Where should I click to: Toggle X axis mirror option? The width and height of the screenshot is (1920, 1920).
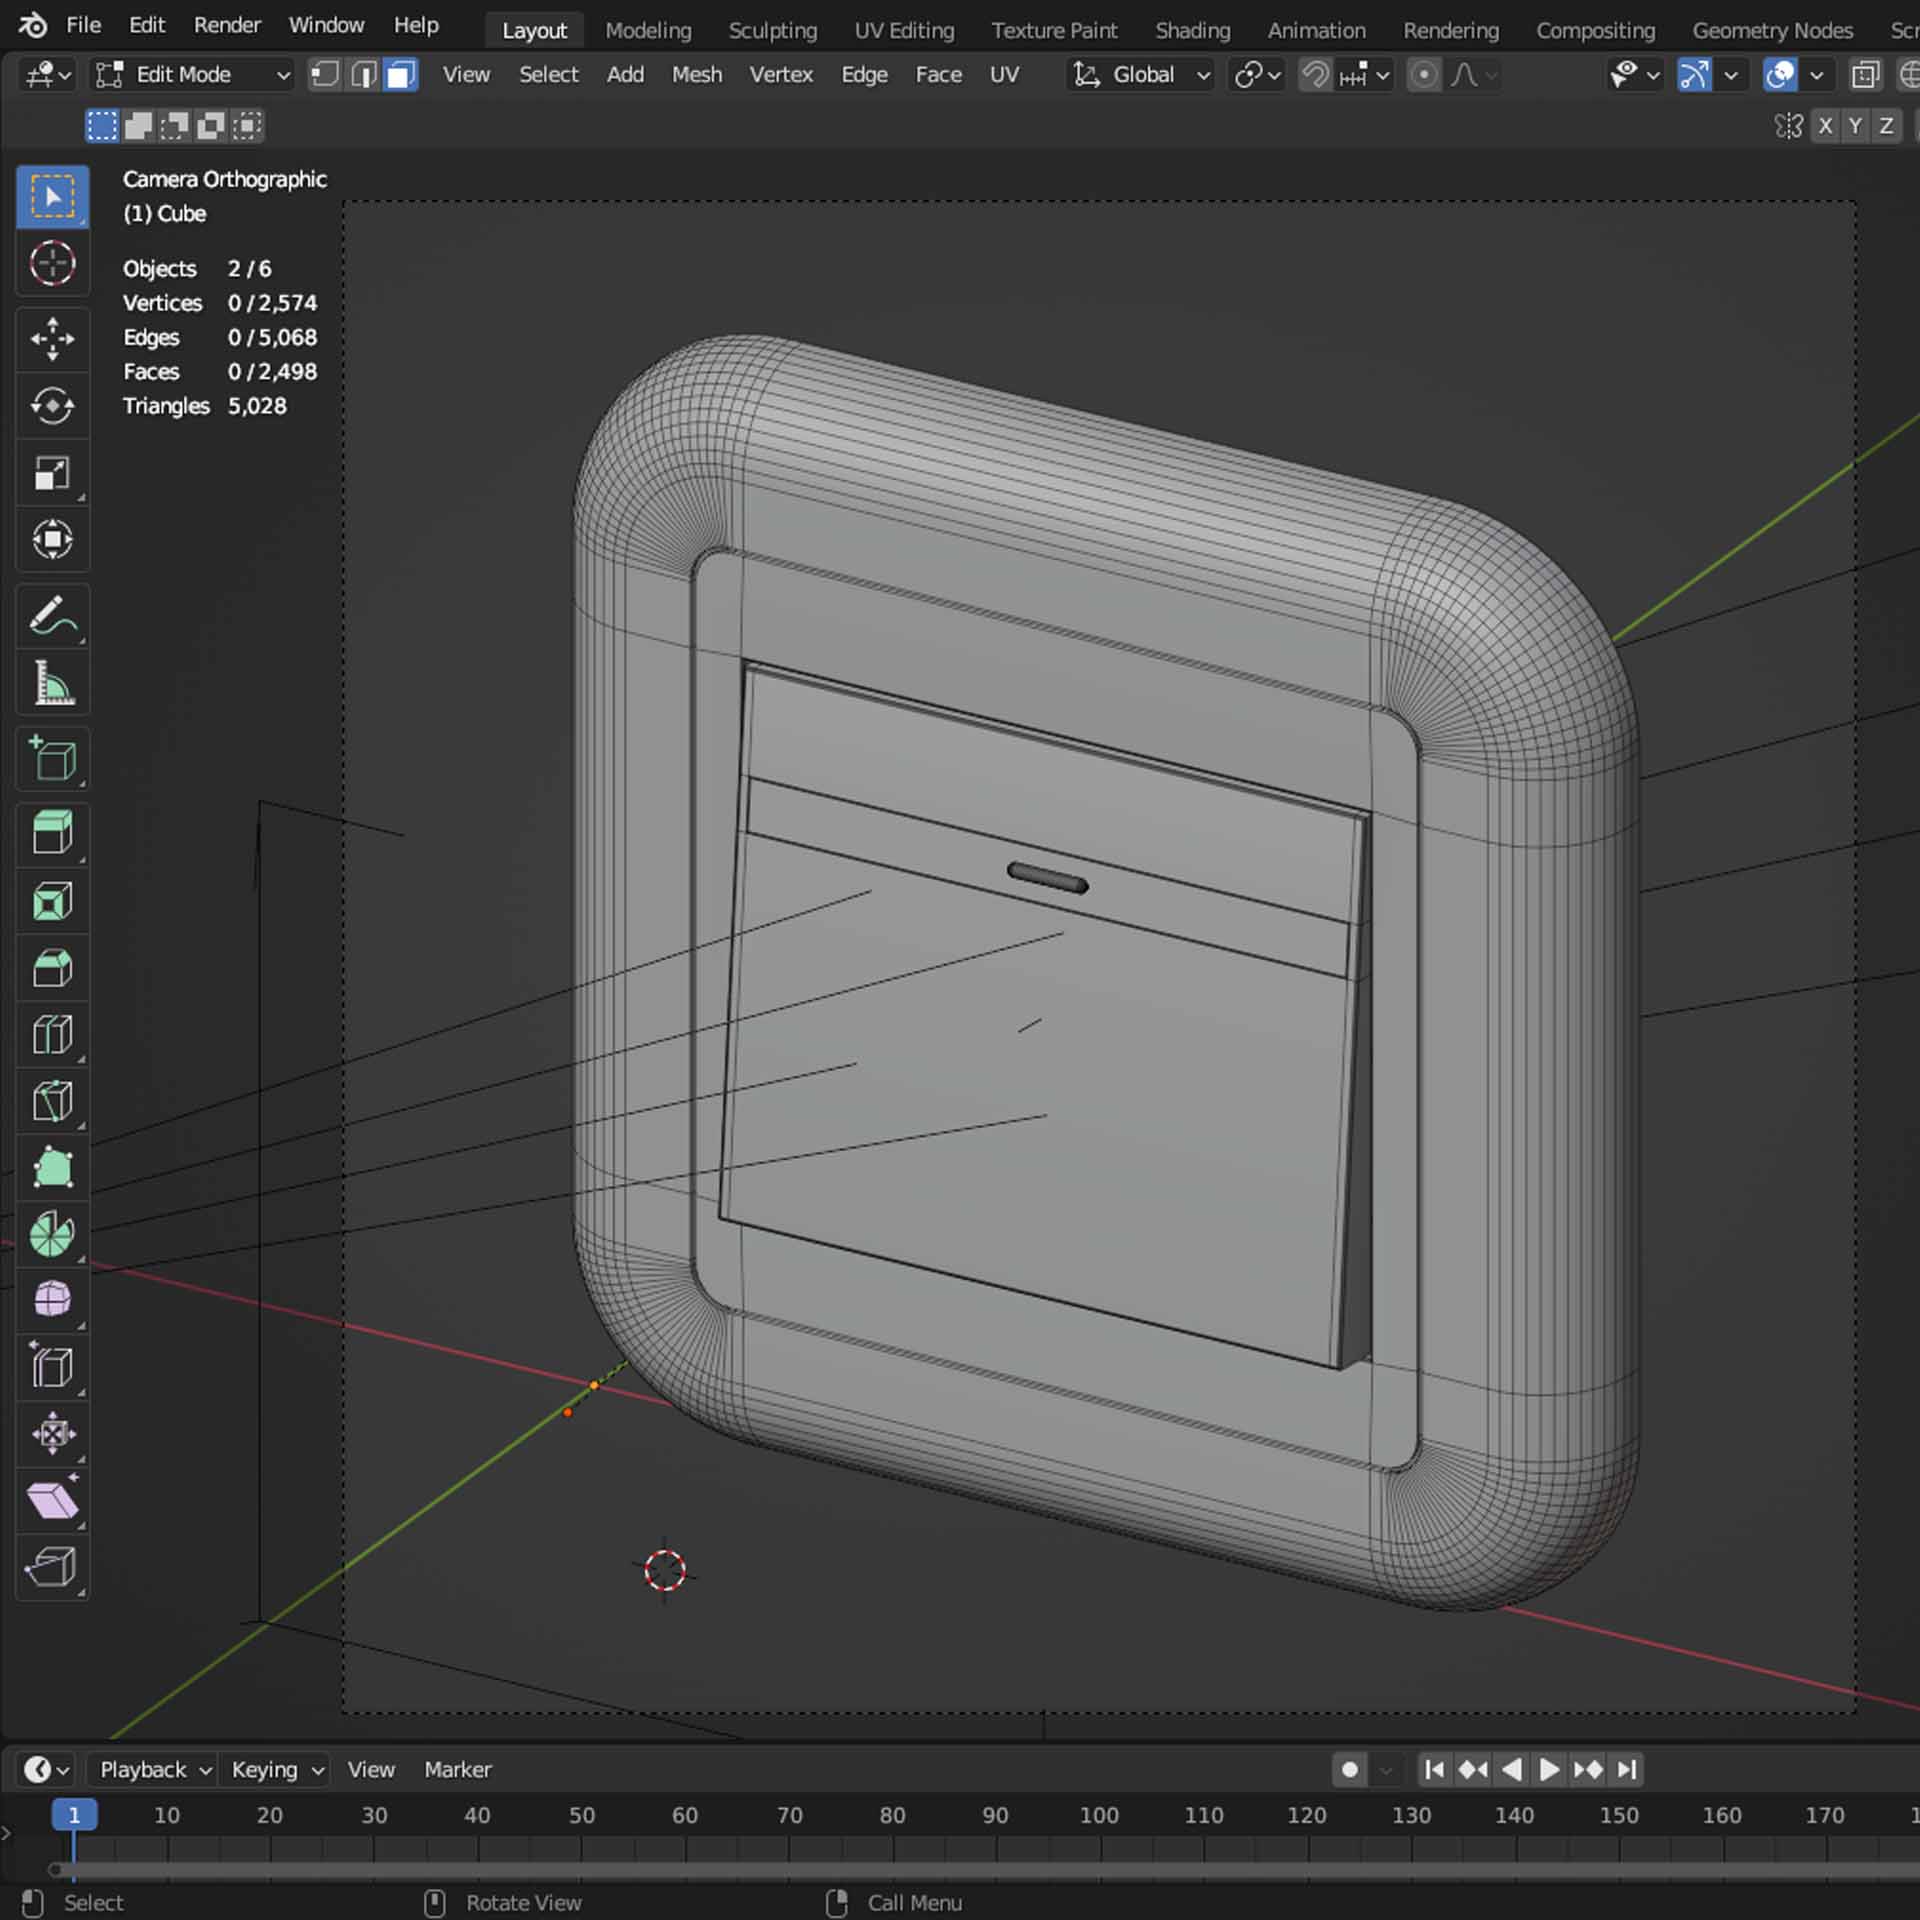tap(1825, 126)
